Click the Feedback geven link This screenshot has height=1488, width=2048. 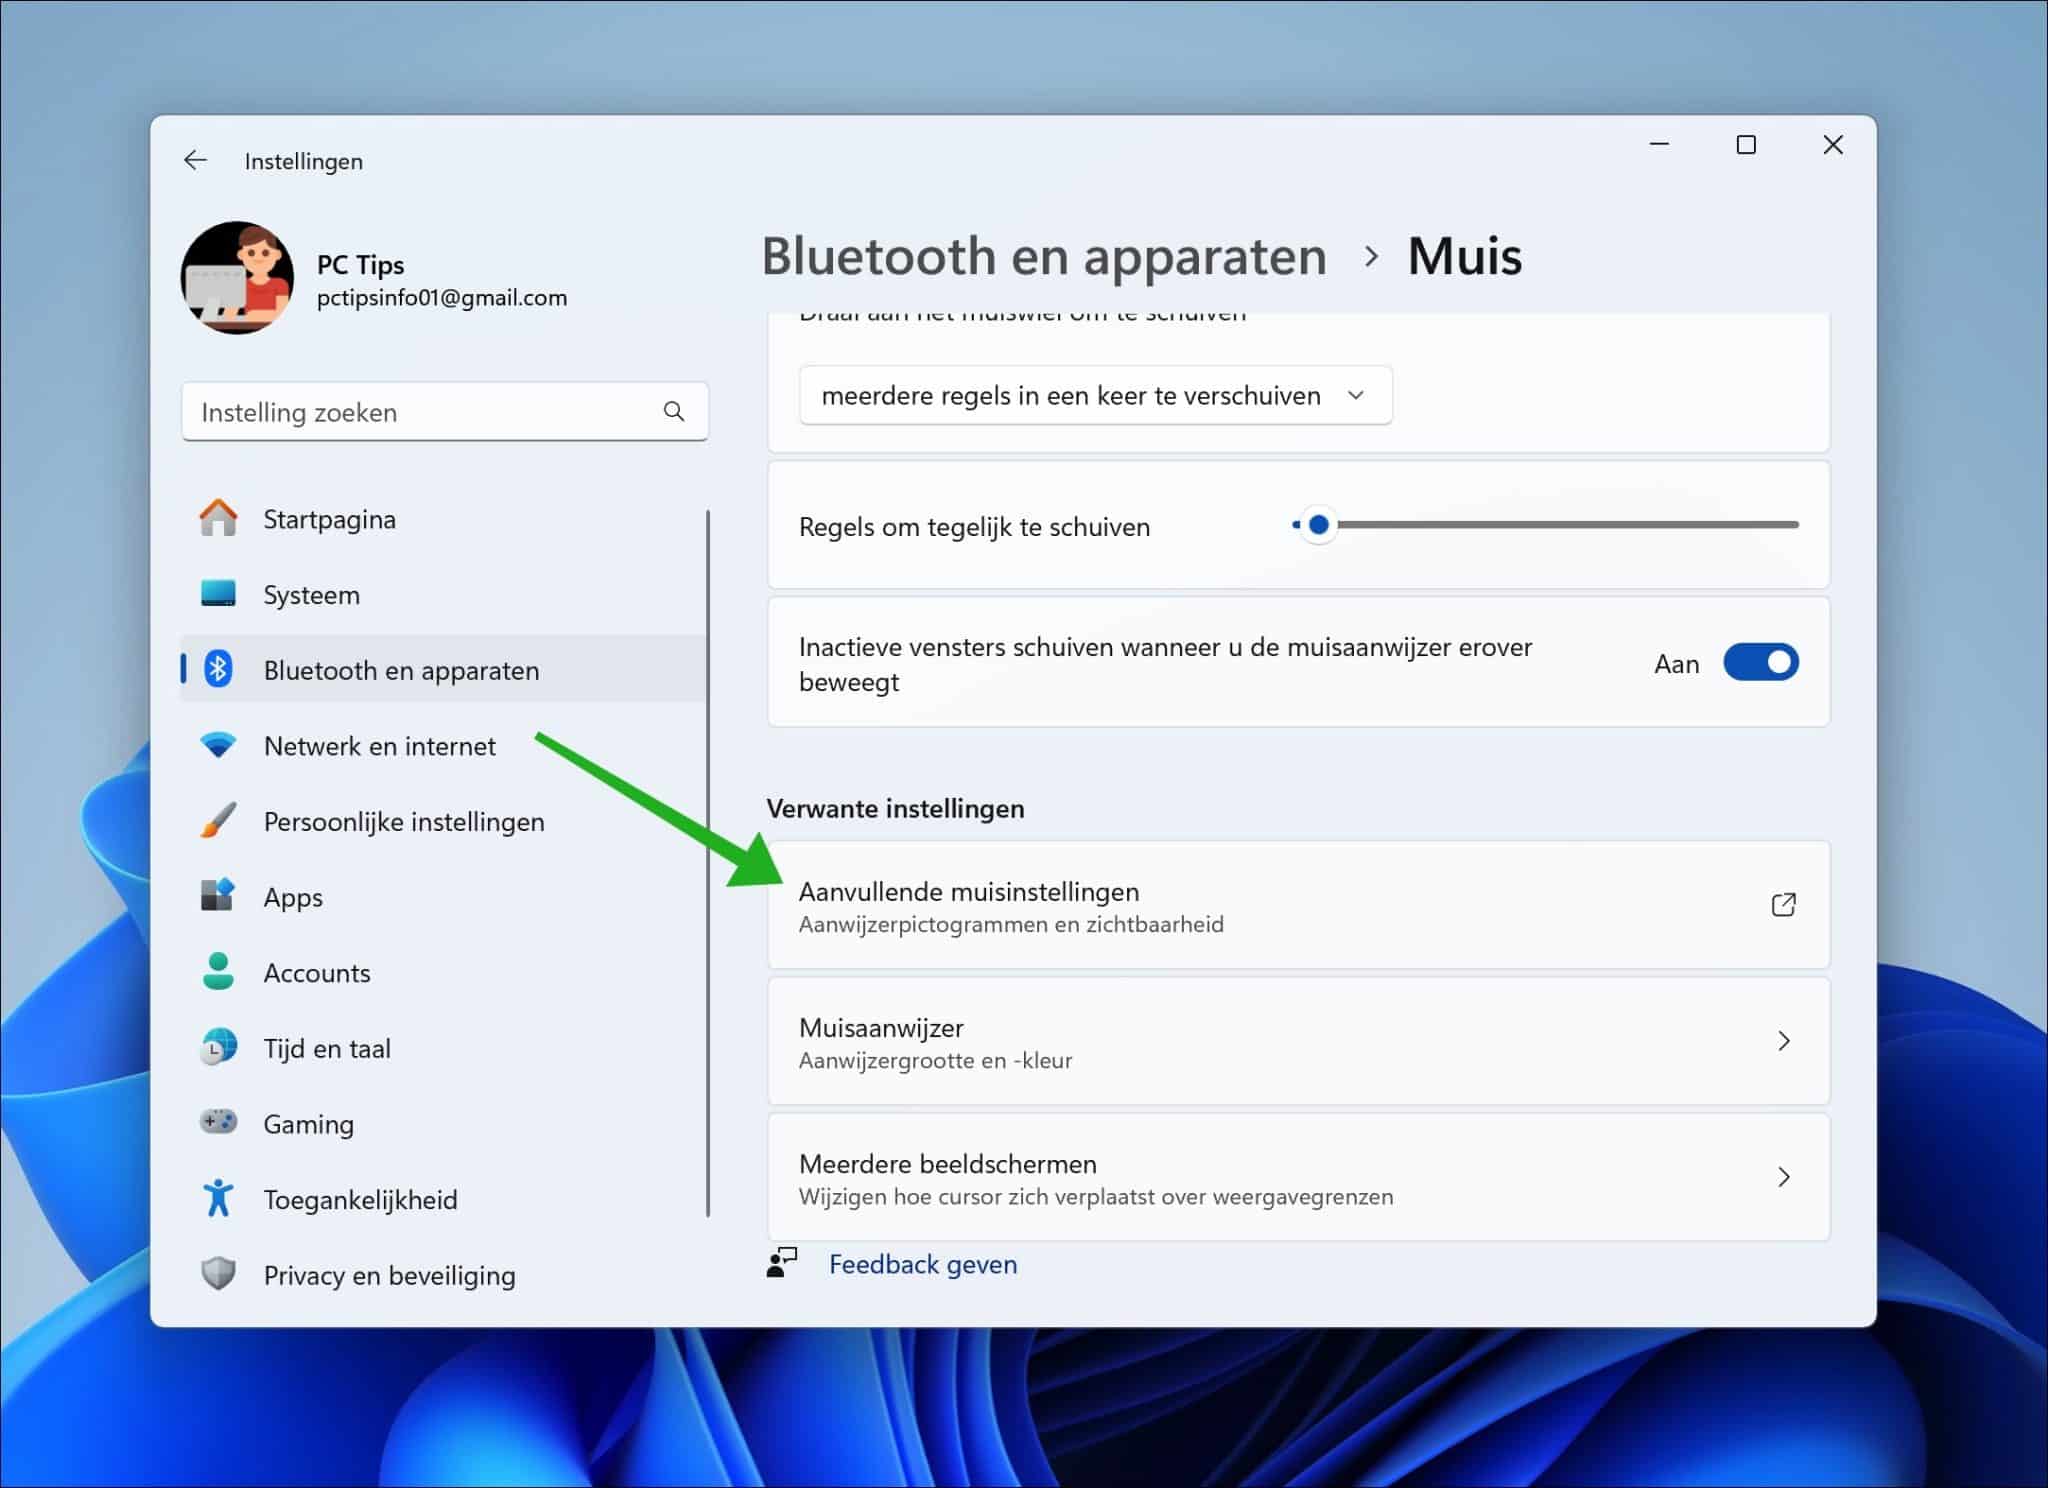tap(922, 1263)
